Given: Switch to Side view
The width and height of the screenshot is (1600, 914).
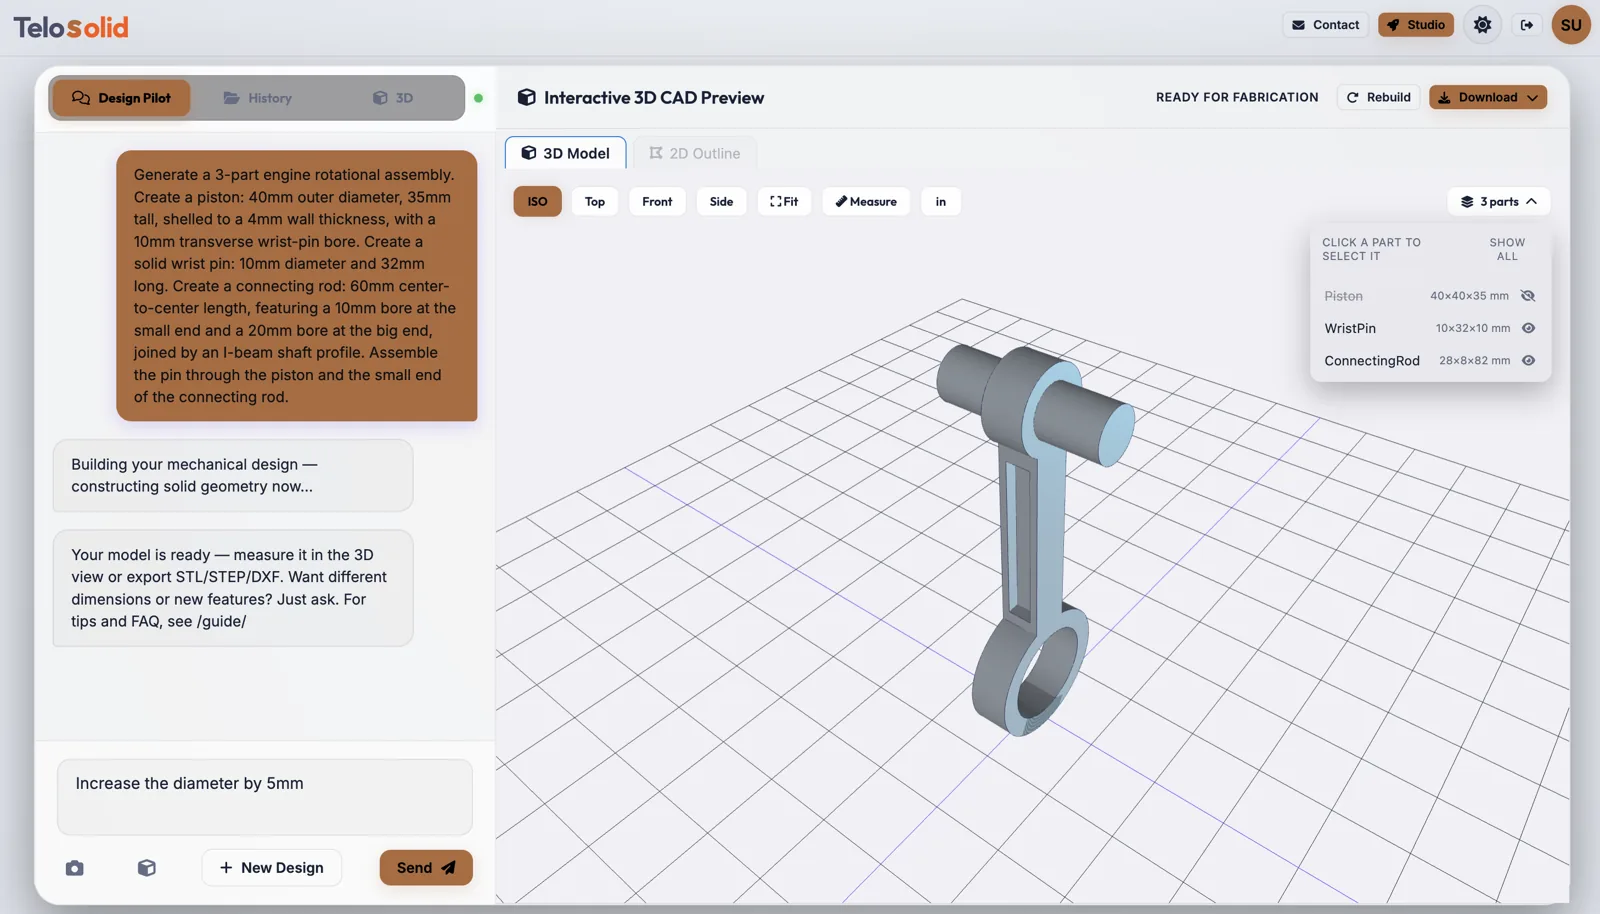Looking at the screenshot, I should (x=722, y=201).
